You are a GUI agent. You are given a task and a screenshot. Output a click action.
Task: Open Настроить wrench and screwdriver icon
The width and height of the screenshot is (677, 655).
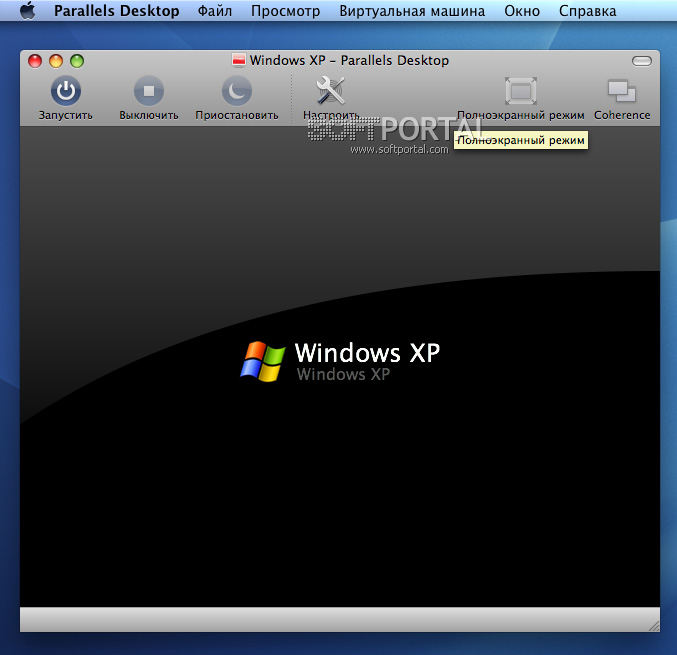(x=331, y=90)
